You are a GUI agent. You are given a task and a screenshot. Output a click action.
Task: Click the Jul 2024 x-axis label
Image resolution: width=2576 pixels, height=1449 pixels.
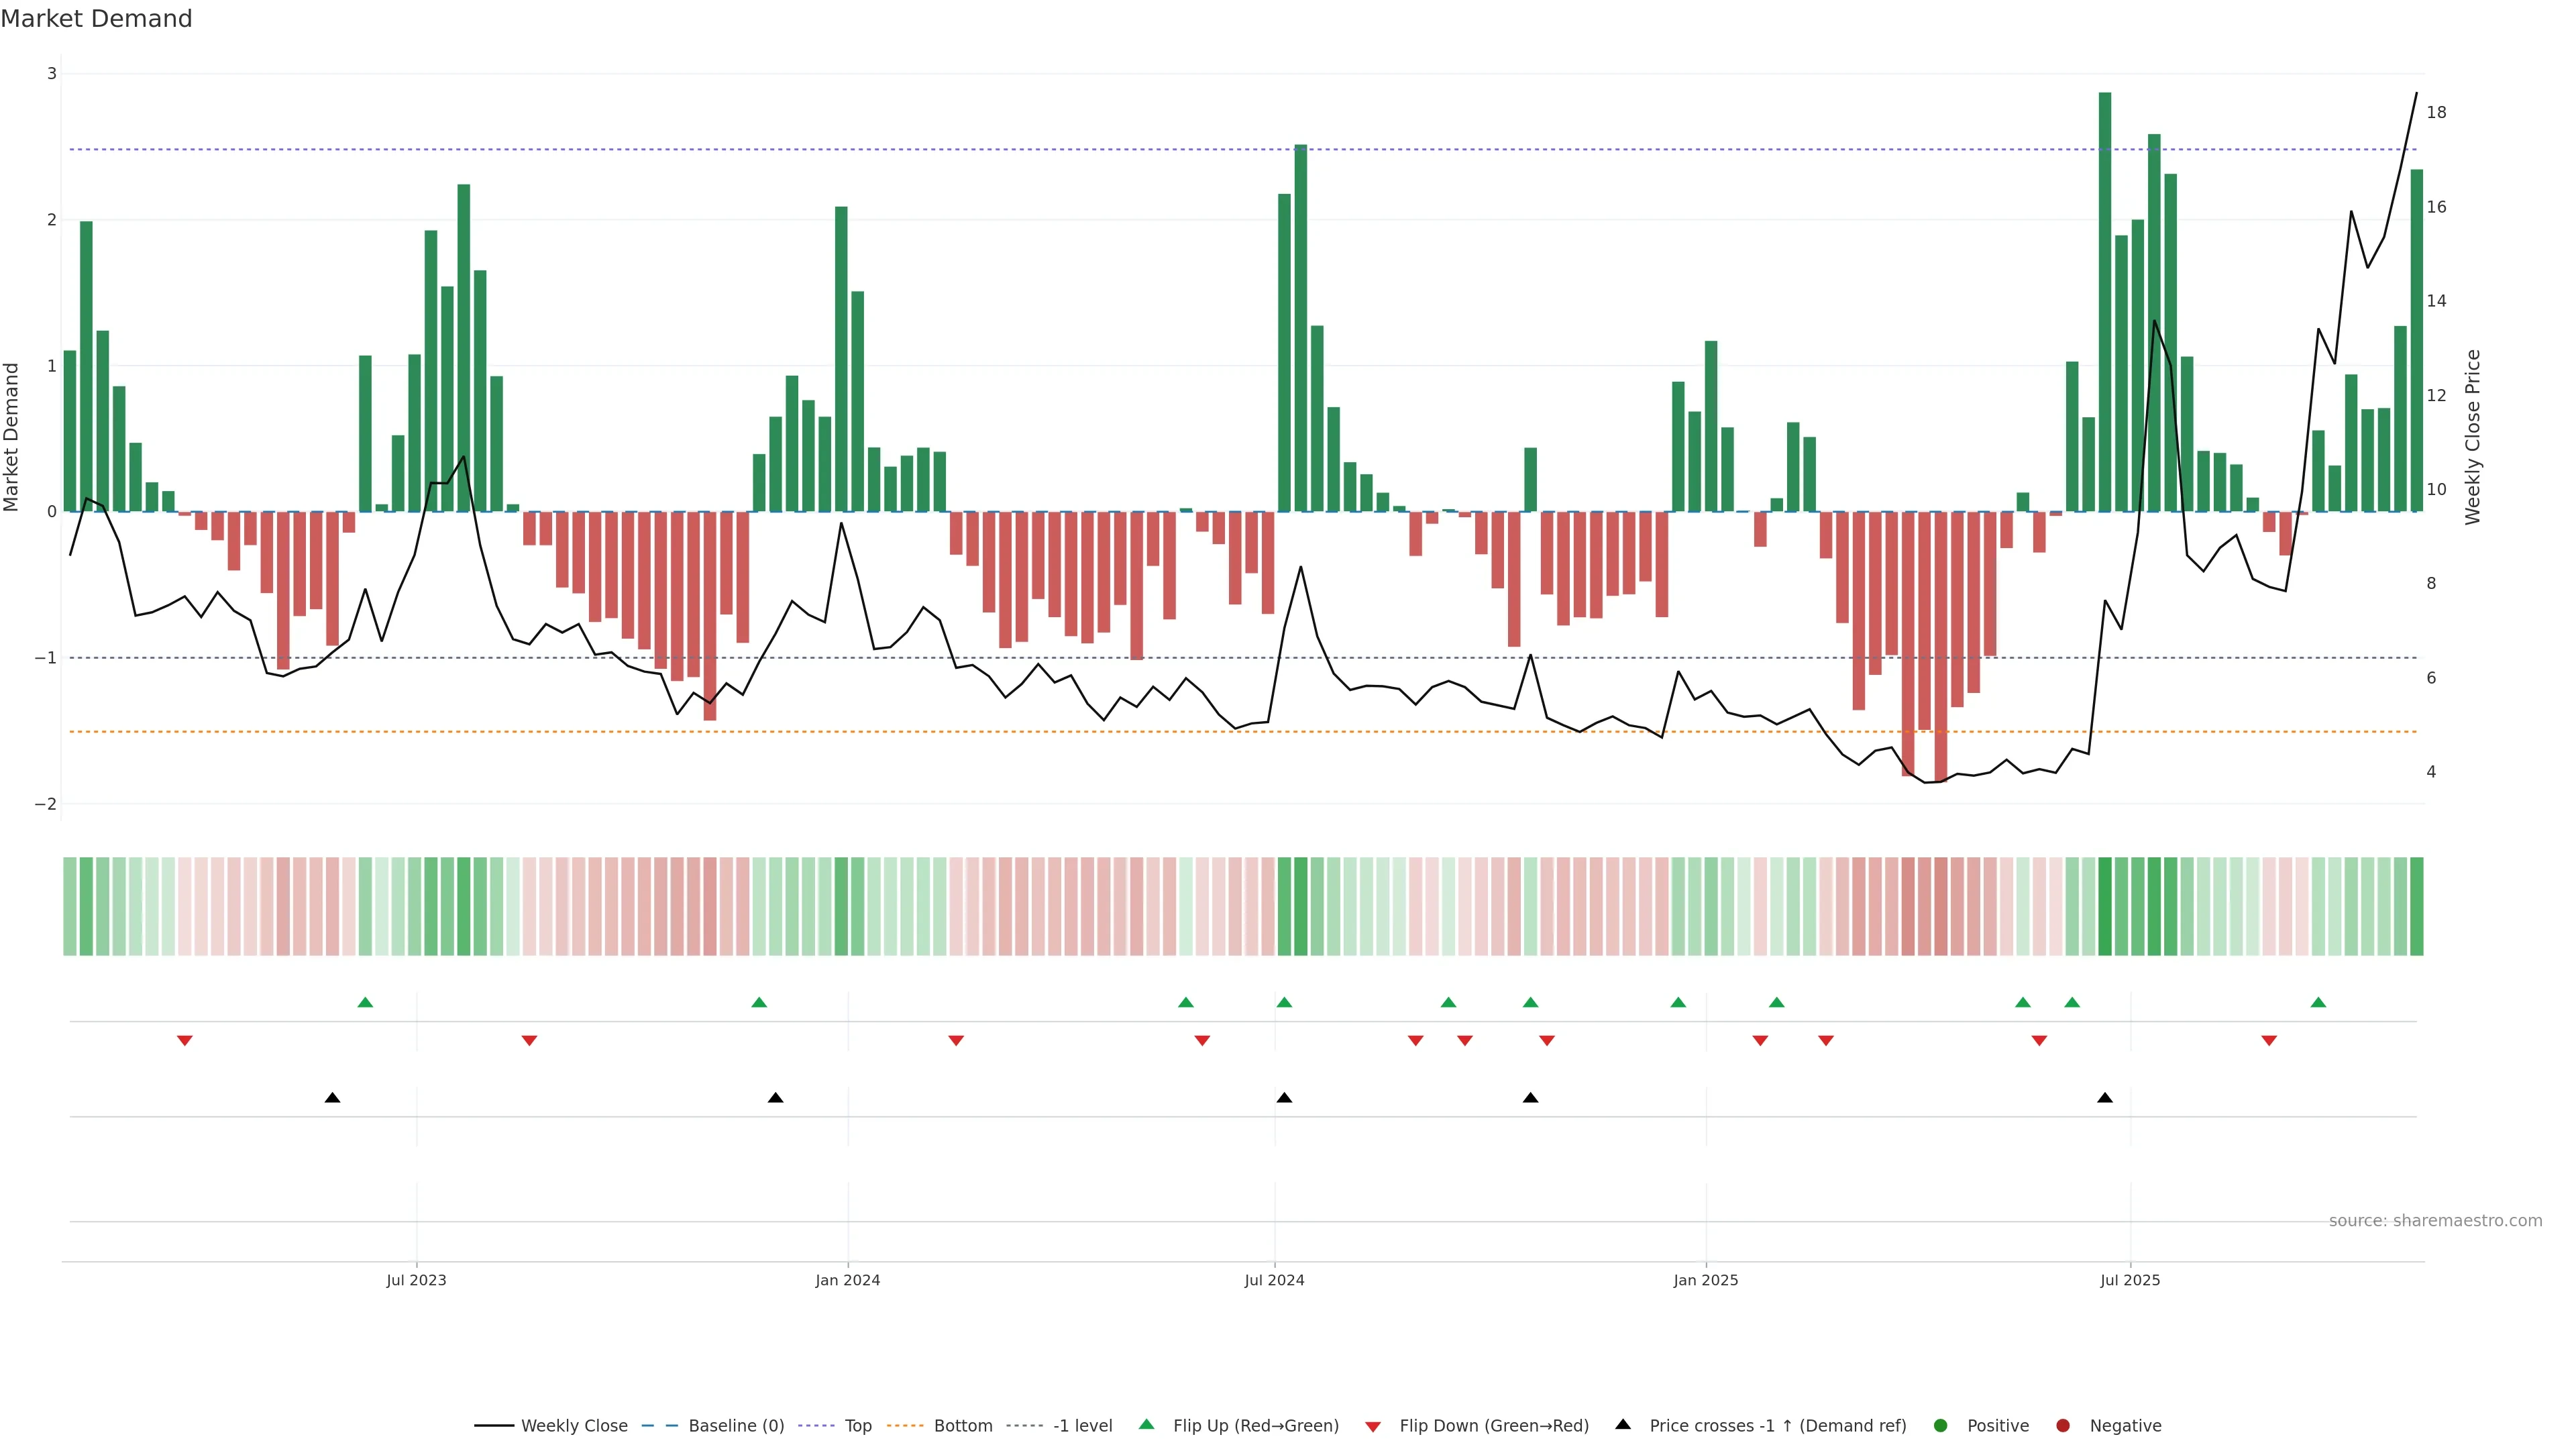[1274, 1280]
